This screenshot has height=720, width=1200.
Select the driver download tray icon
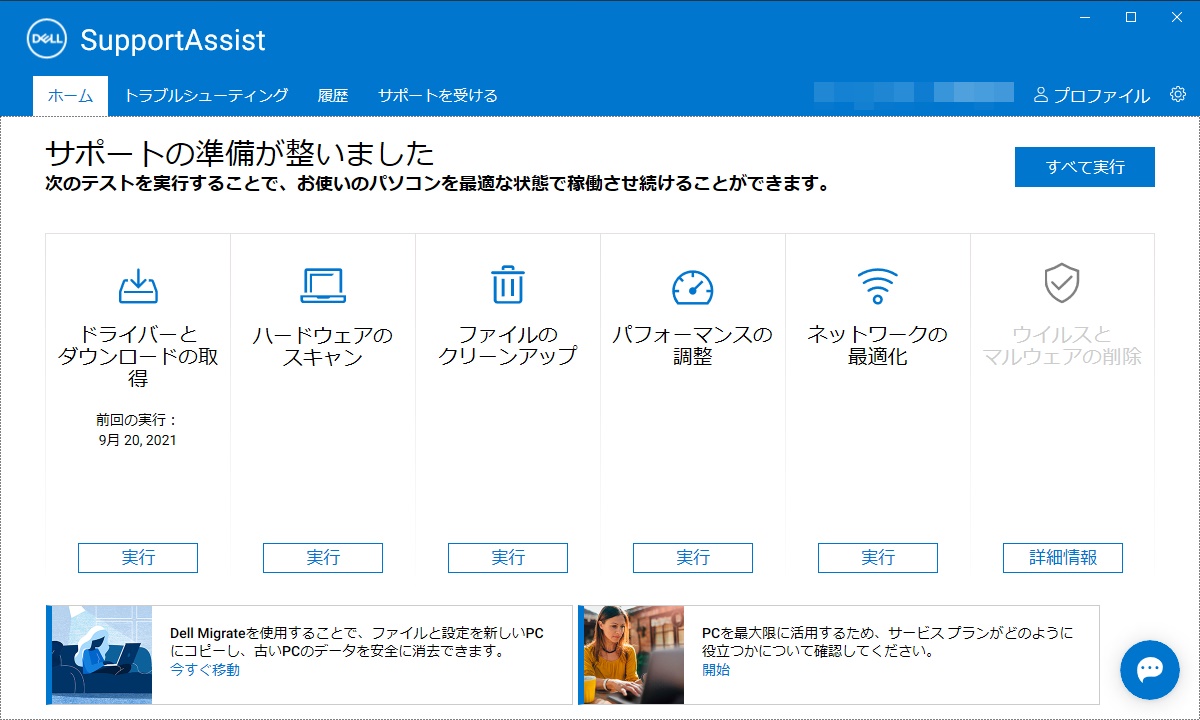coord(138,286)
